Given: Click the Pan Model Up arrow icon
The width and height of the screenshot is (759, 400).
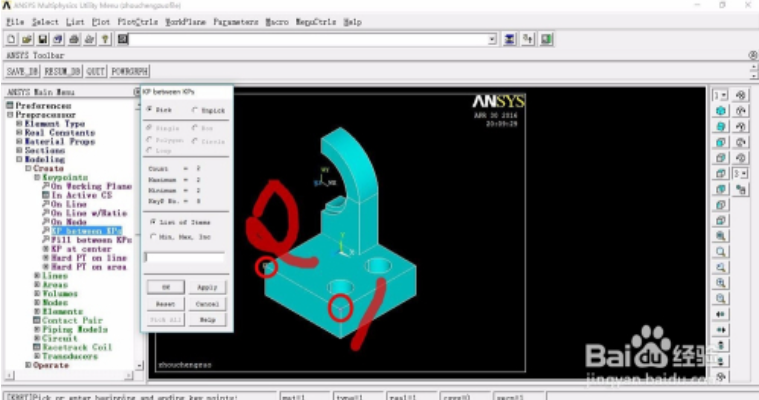Looking at the screenshot, I should [721, 346].
